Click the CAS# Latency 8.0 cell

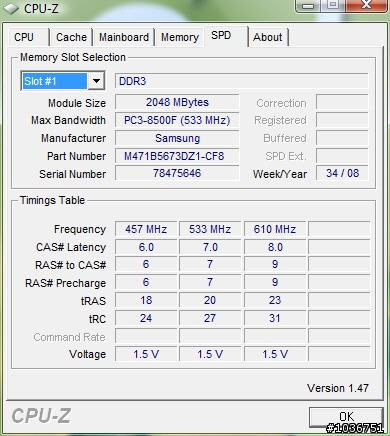(275, 247)
